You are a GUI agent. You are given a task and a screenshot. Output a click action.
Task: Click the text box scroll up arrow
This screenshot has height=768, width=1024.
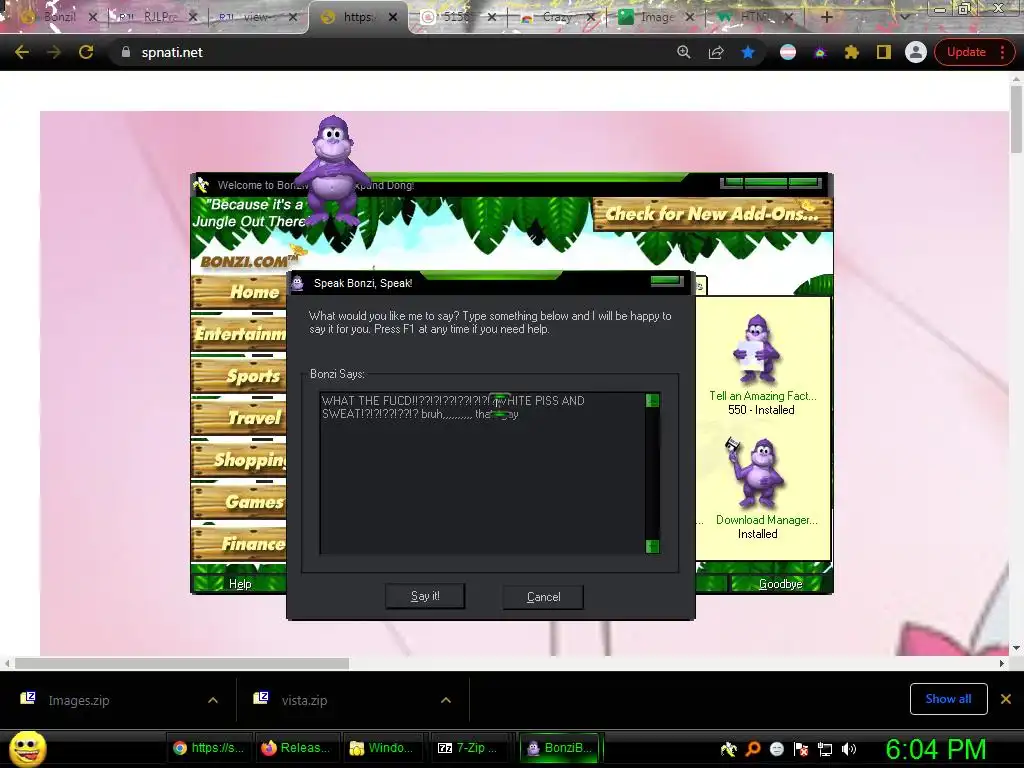click(652, 400)
